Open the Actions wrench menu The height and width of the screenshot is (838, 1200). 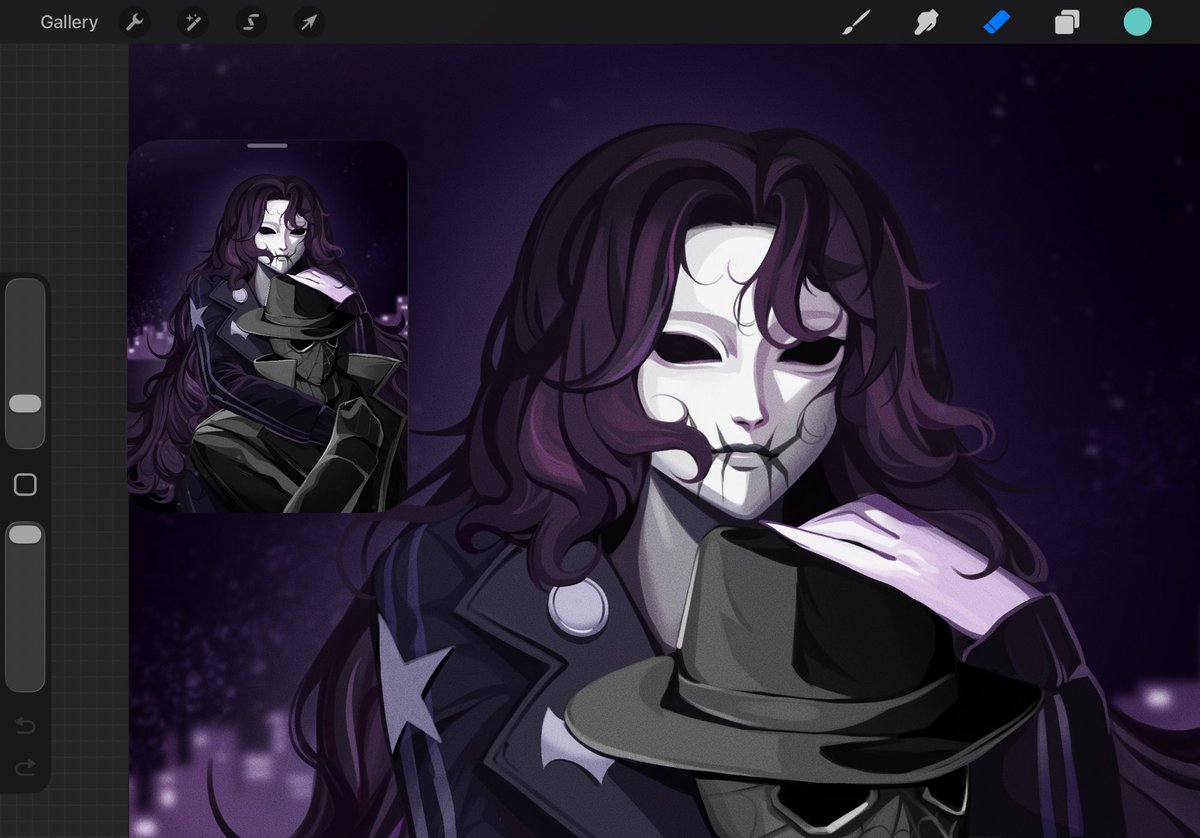(134, 22)
